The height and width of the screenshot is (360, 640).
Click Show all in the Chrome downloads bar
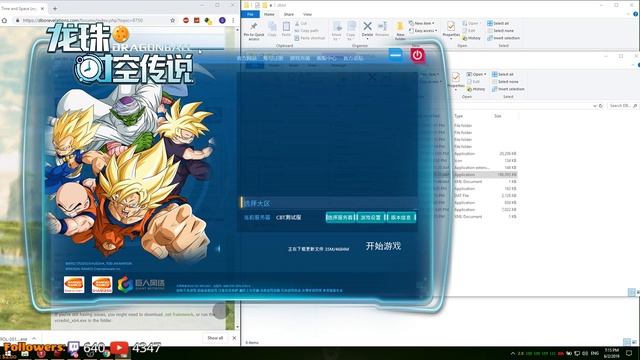[215, 338]
